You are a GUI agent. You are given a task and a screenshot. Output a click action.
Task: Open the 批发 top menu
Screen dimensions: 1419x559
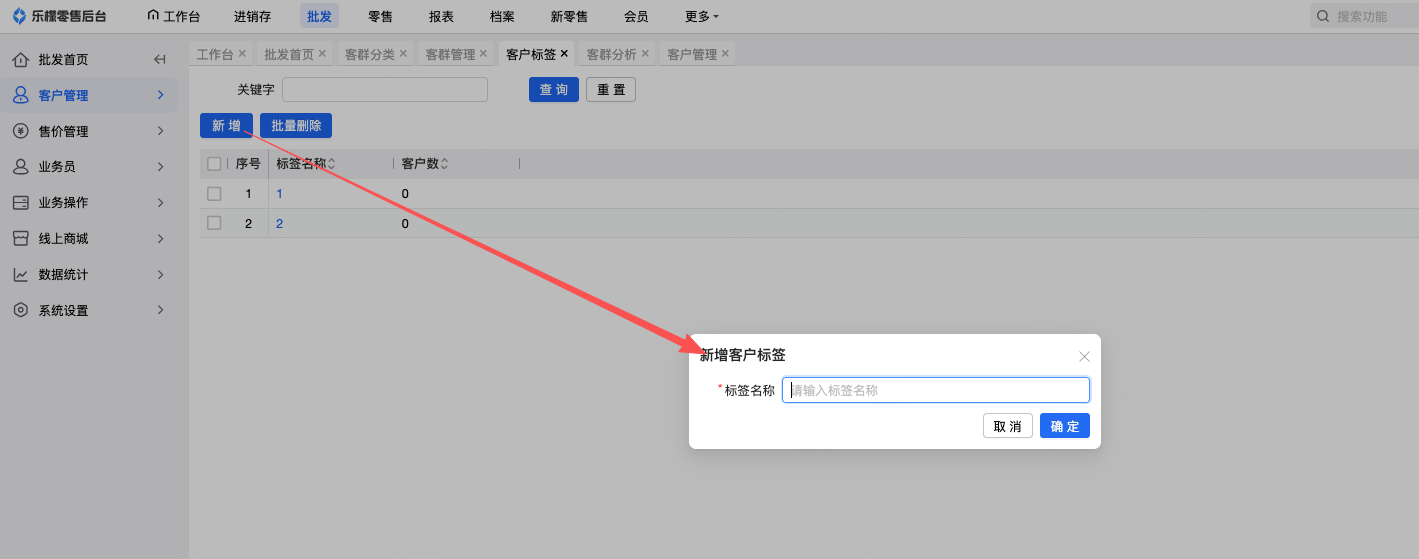[x=319, y=16]
